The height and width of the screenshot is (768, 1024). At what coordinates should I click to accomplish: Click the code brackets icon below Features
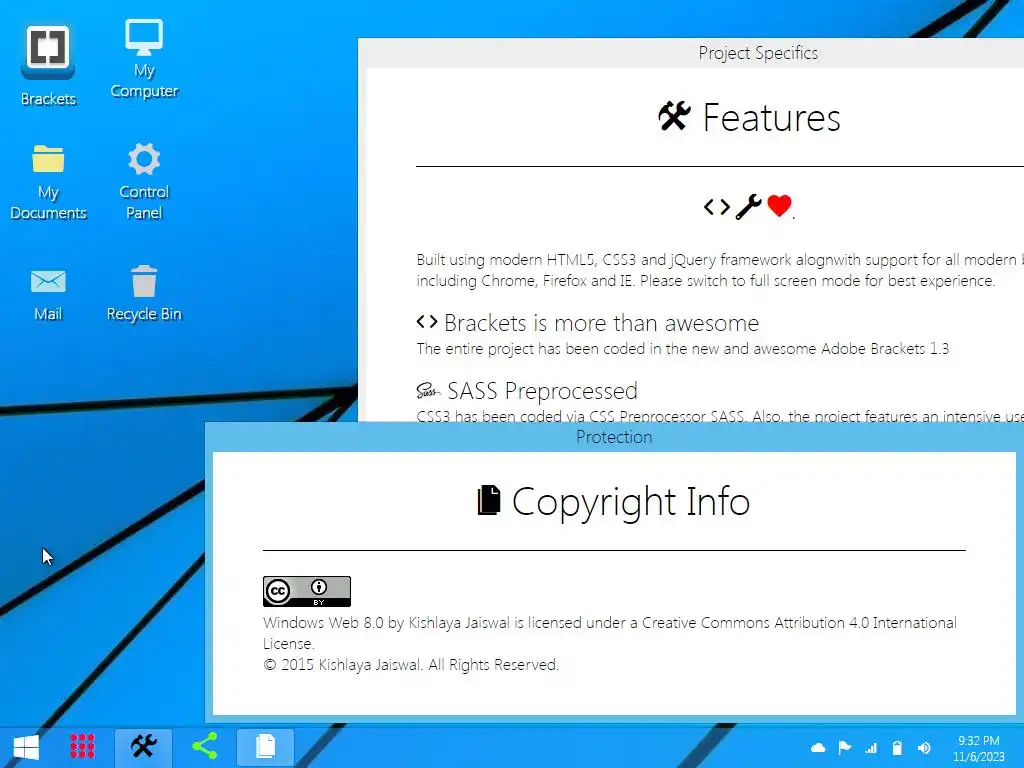(x=716, y=207)
